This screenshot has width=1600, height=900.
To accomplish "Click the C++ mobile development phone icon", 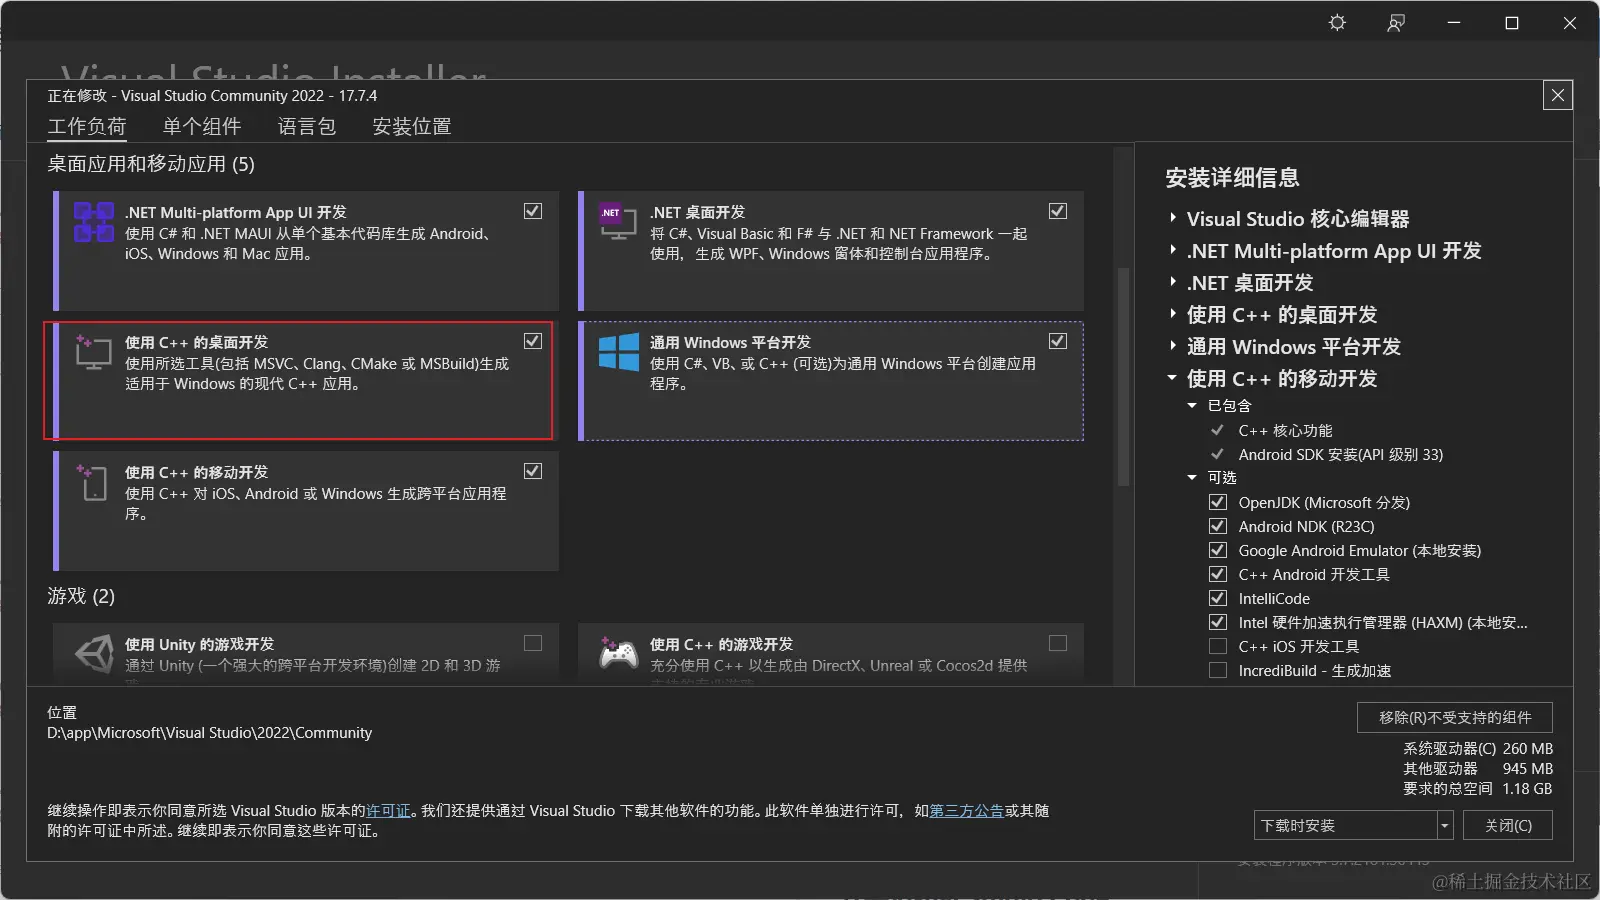I will [x=93, y=482].
